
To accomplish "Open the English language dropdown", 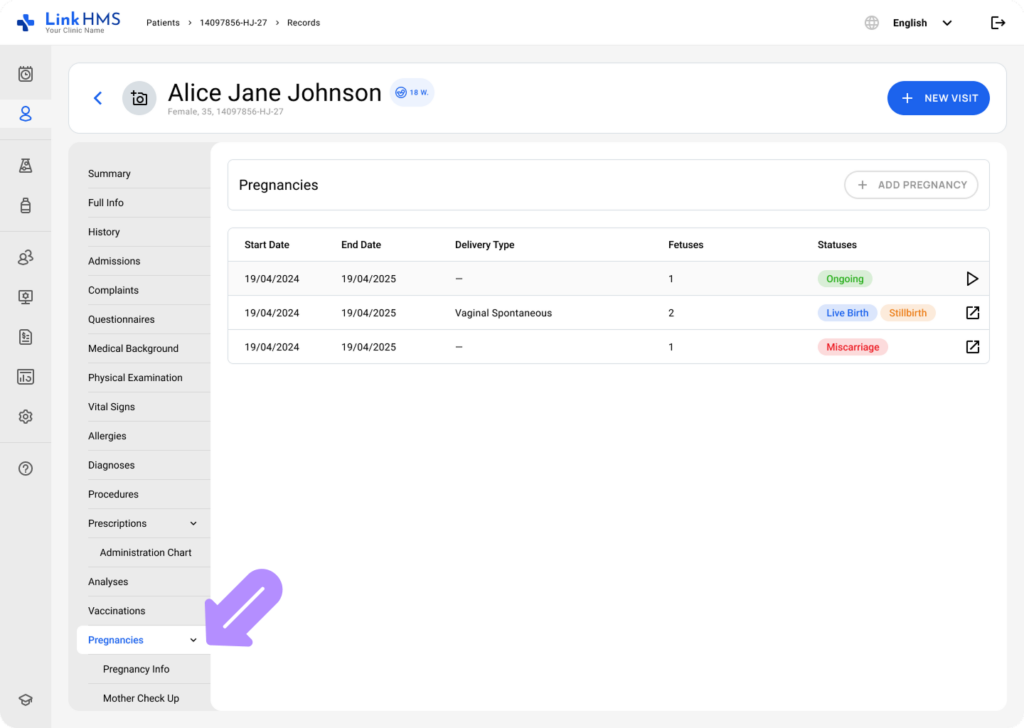I will (x=922, y=23).
